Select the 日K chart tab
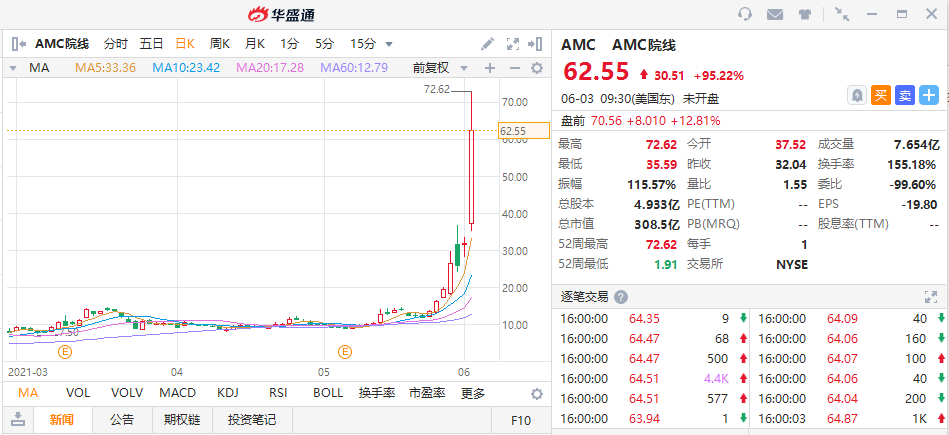The height and width of the screenshot is (435, 949). click(x=185, y=44)
